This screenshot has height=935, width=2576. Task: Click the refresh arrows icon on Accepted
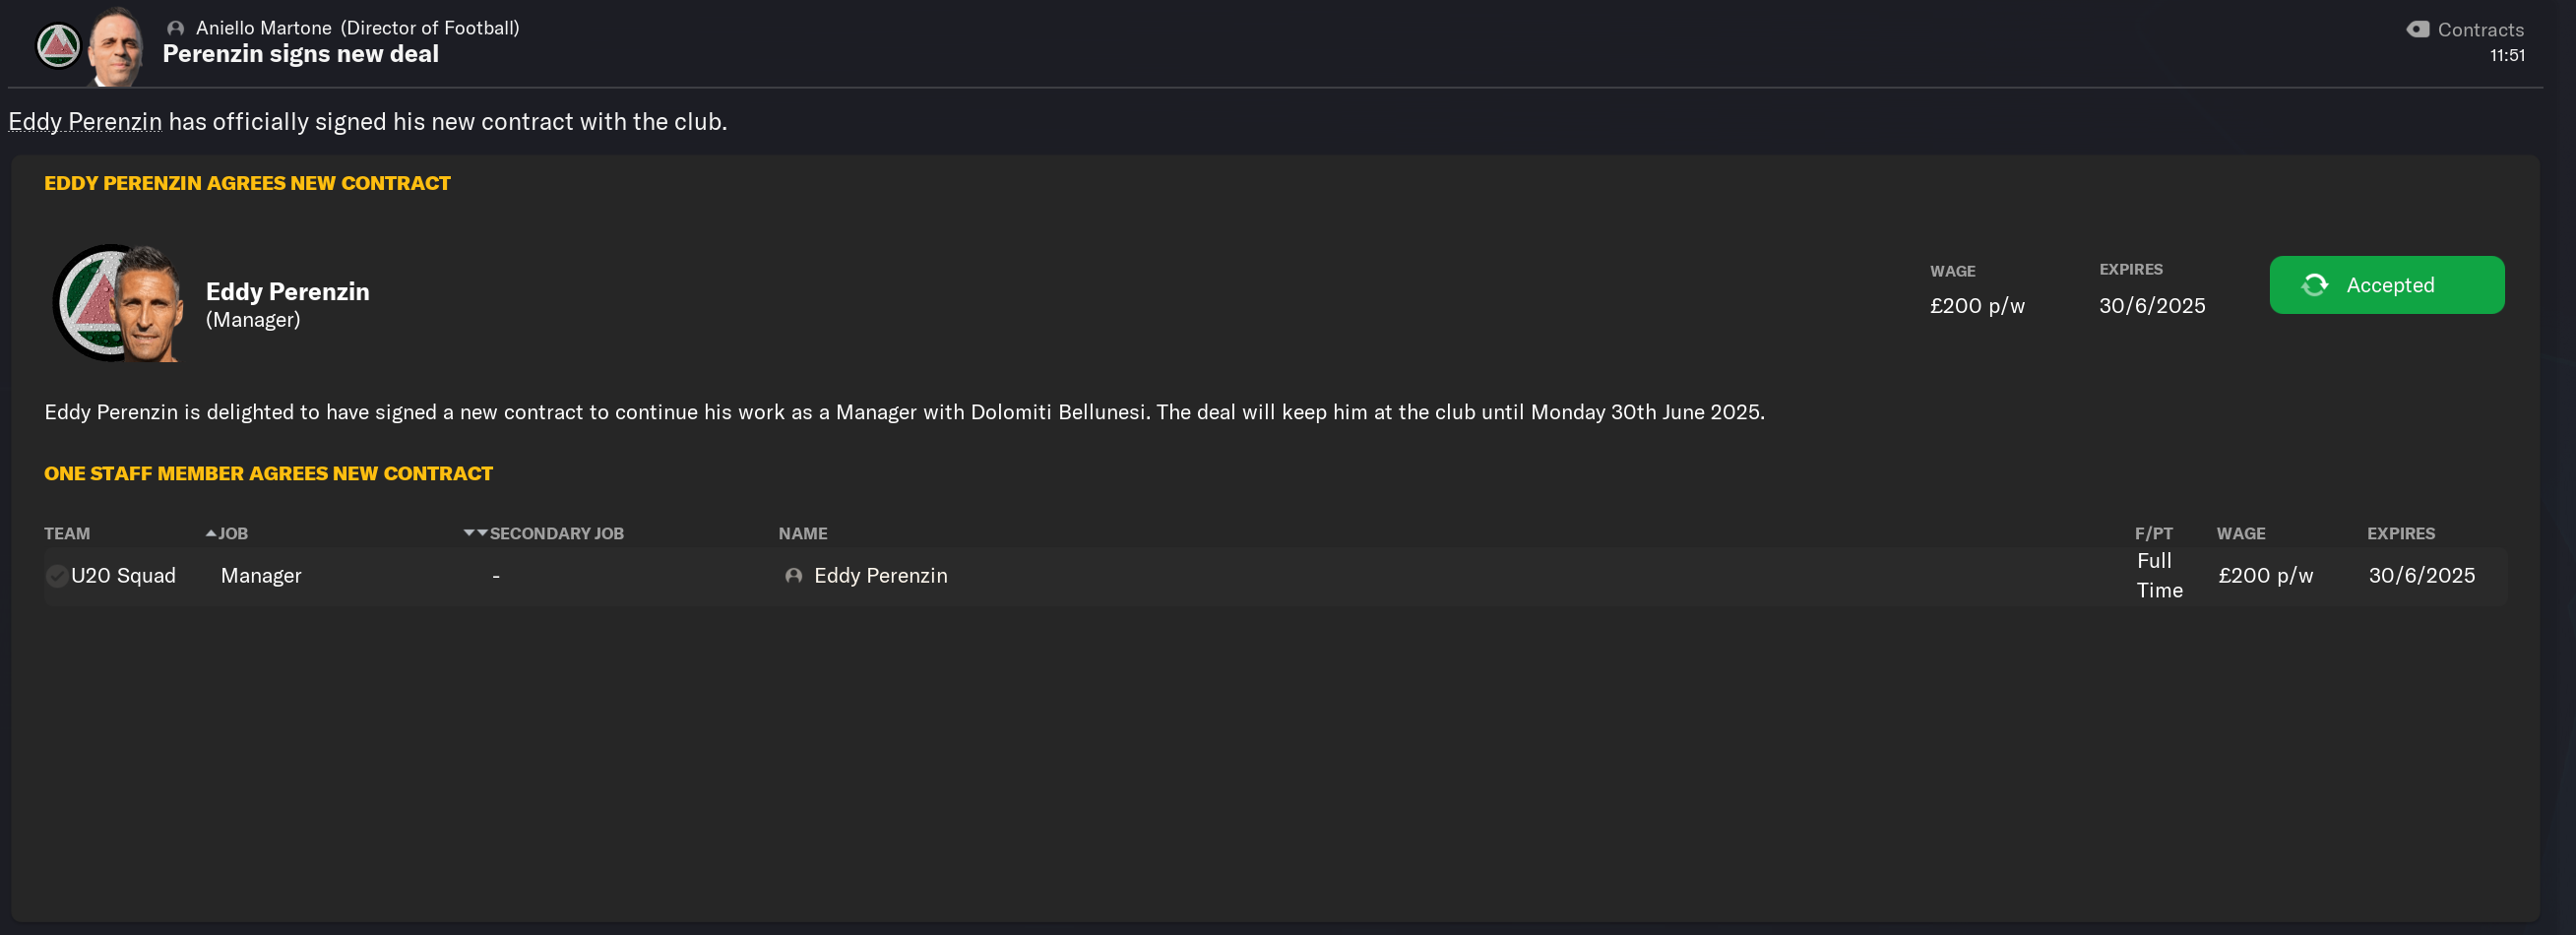[2315, 285]
